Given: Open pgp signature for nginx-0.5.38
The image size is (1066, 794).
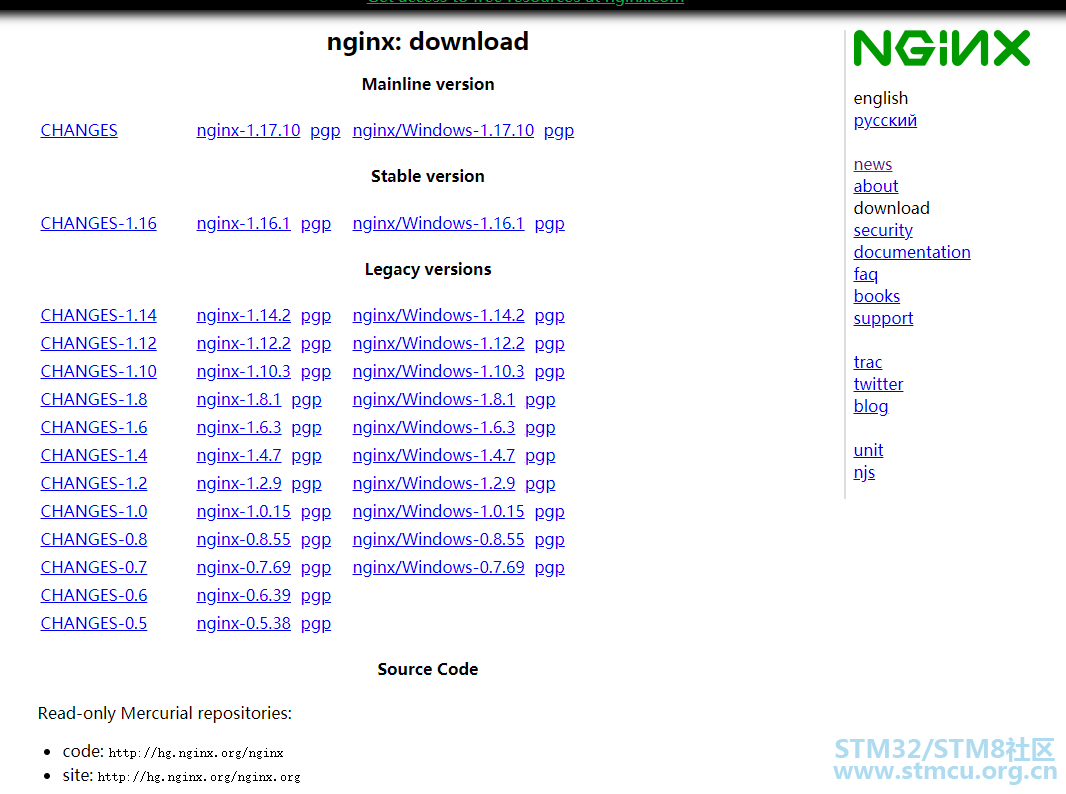Looking at the screenshot, I should click(316, 624).
